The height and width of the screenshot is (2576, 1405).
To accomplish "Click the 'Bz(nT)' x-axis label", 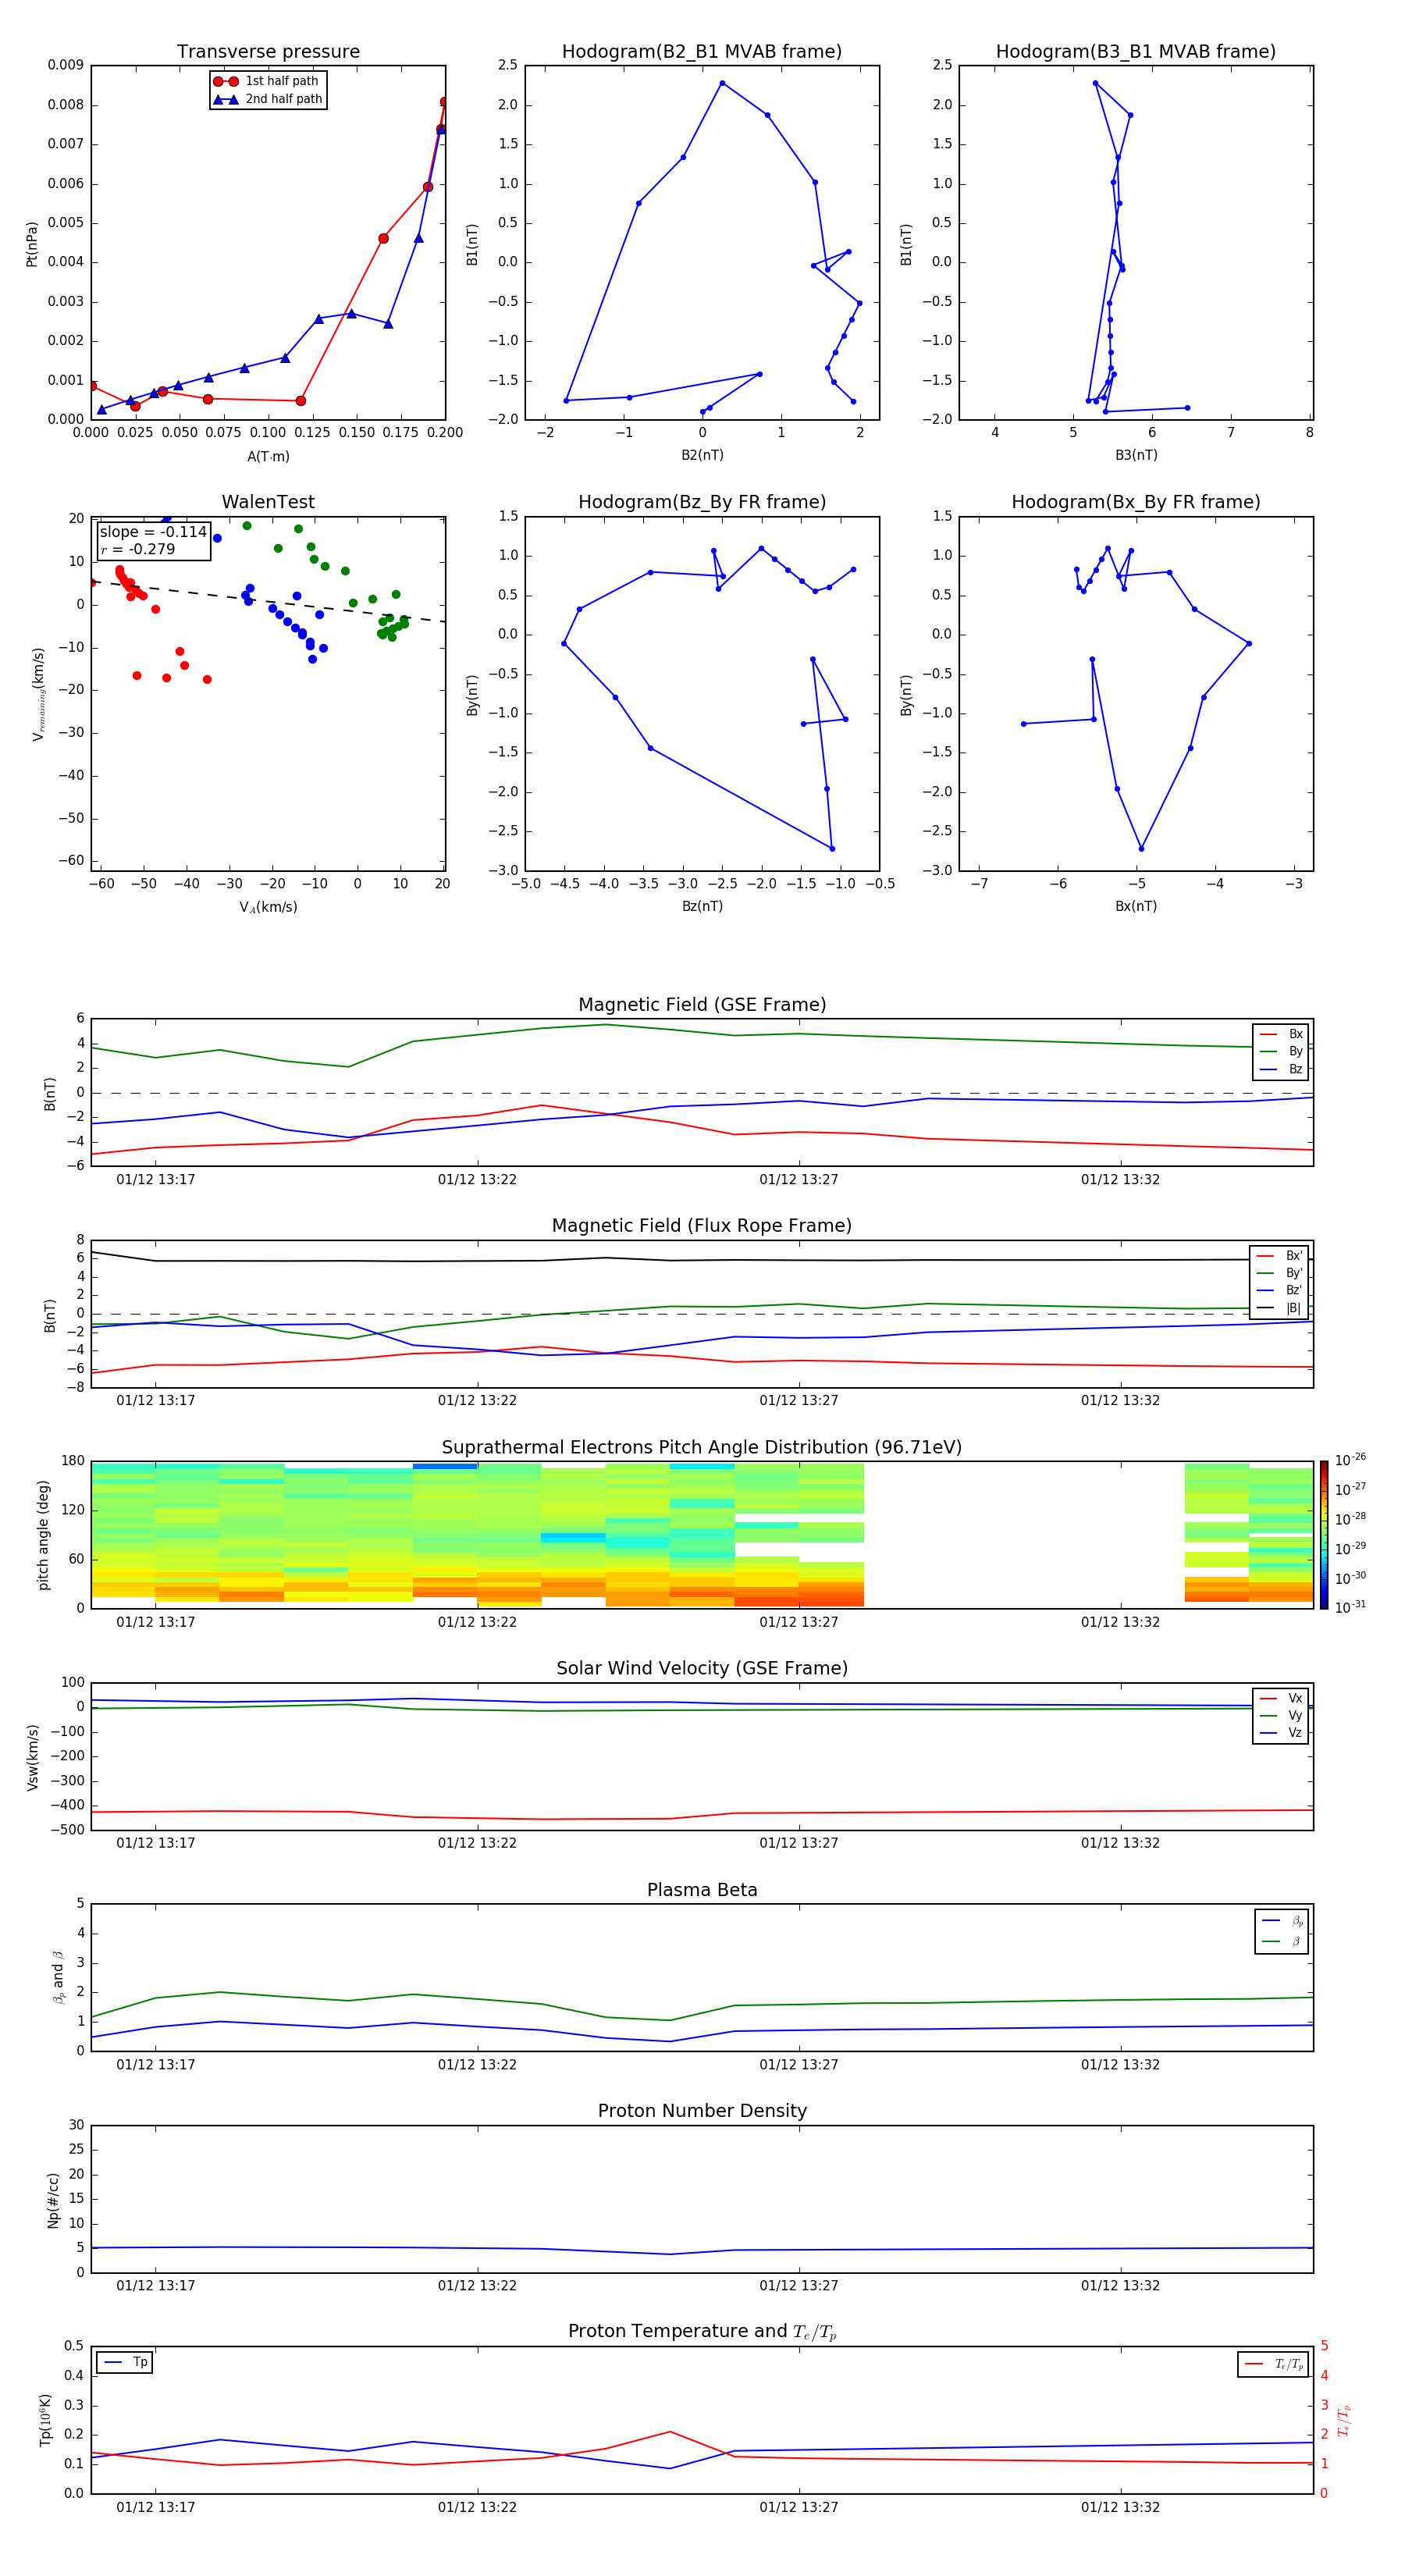I will click(702, 906).
